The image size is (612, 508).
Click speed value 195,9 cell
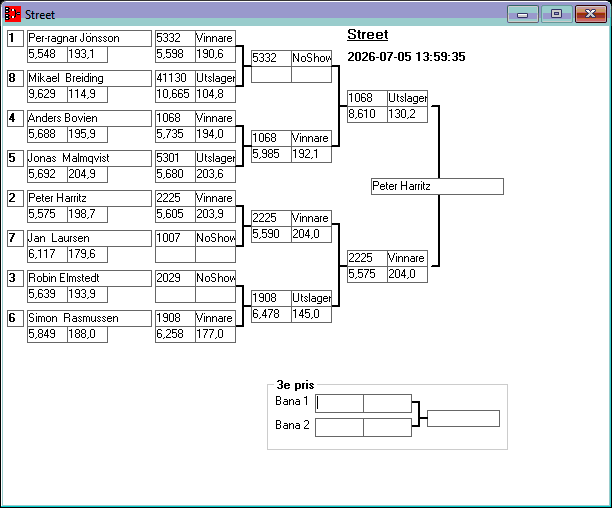click(x=87, y=134)
